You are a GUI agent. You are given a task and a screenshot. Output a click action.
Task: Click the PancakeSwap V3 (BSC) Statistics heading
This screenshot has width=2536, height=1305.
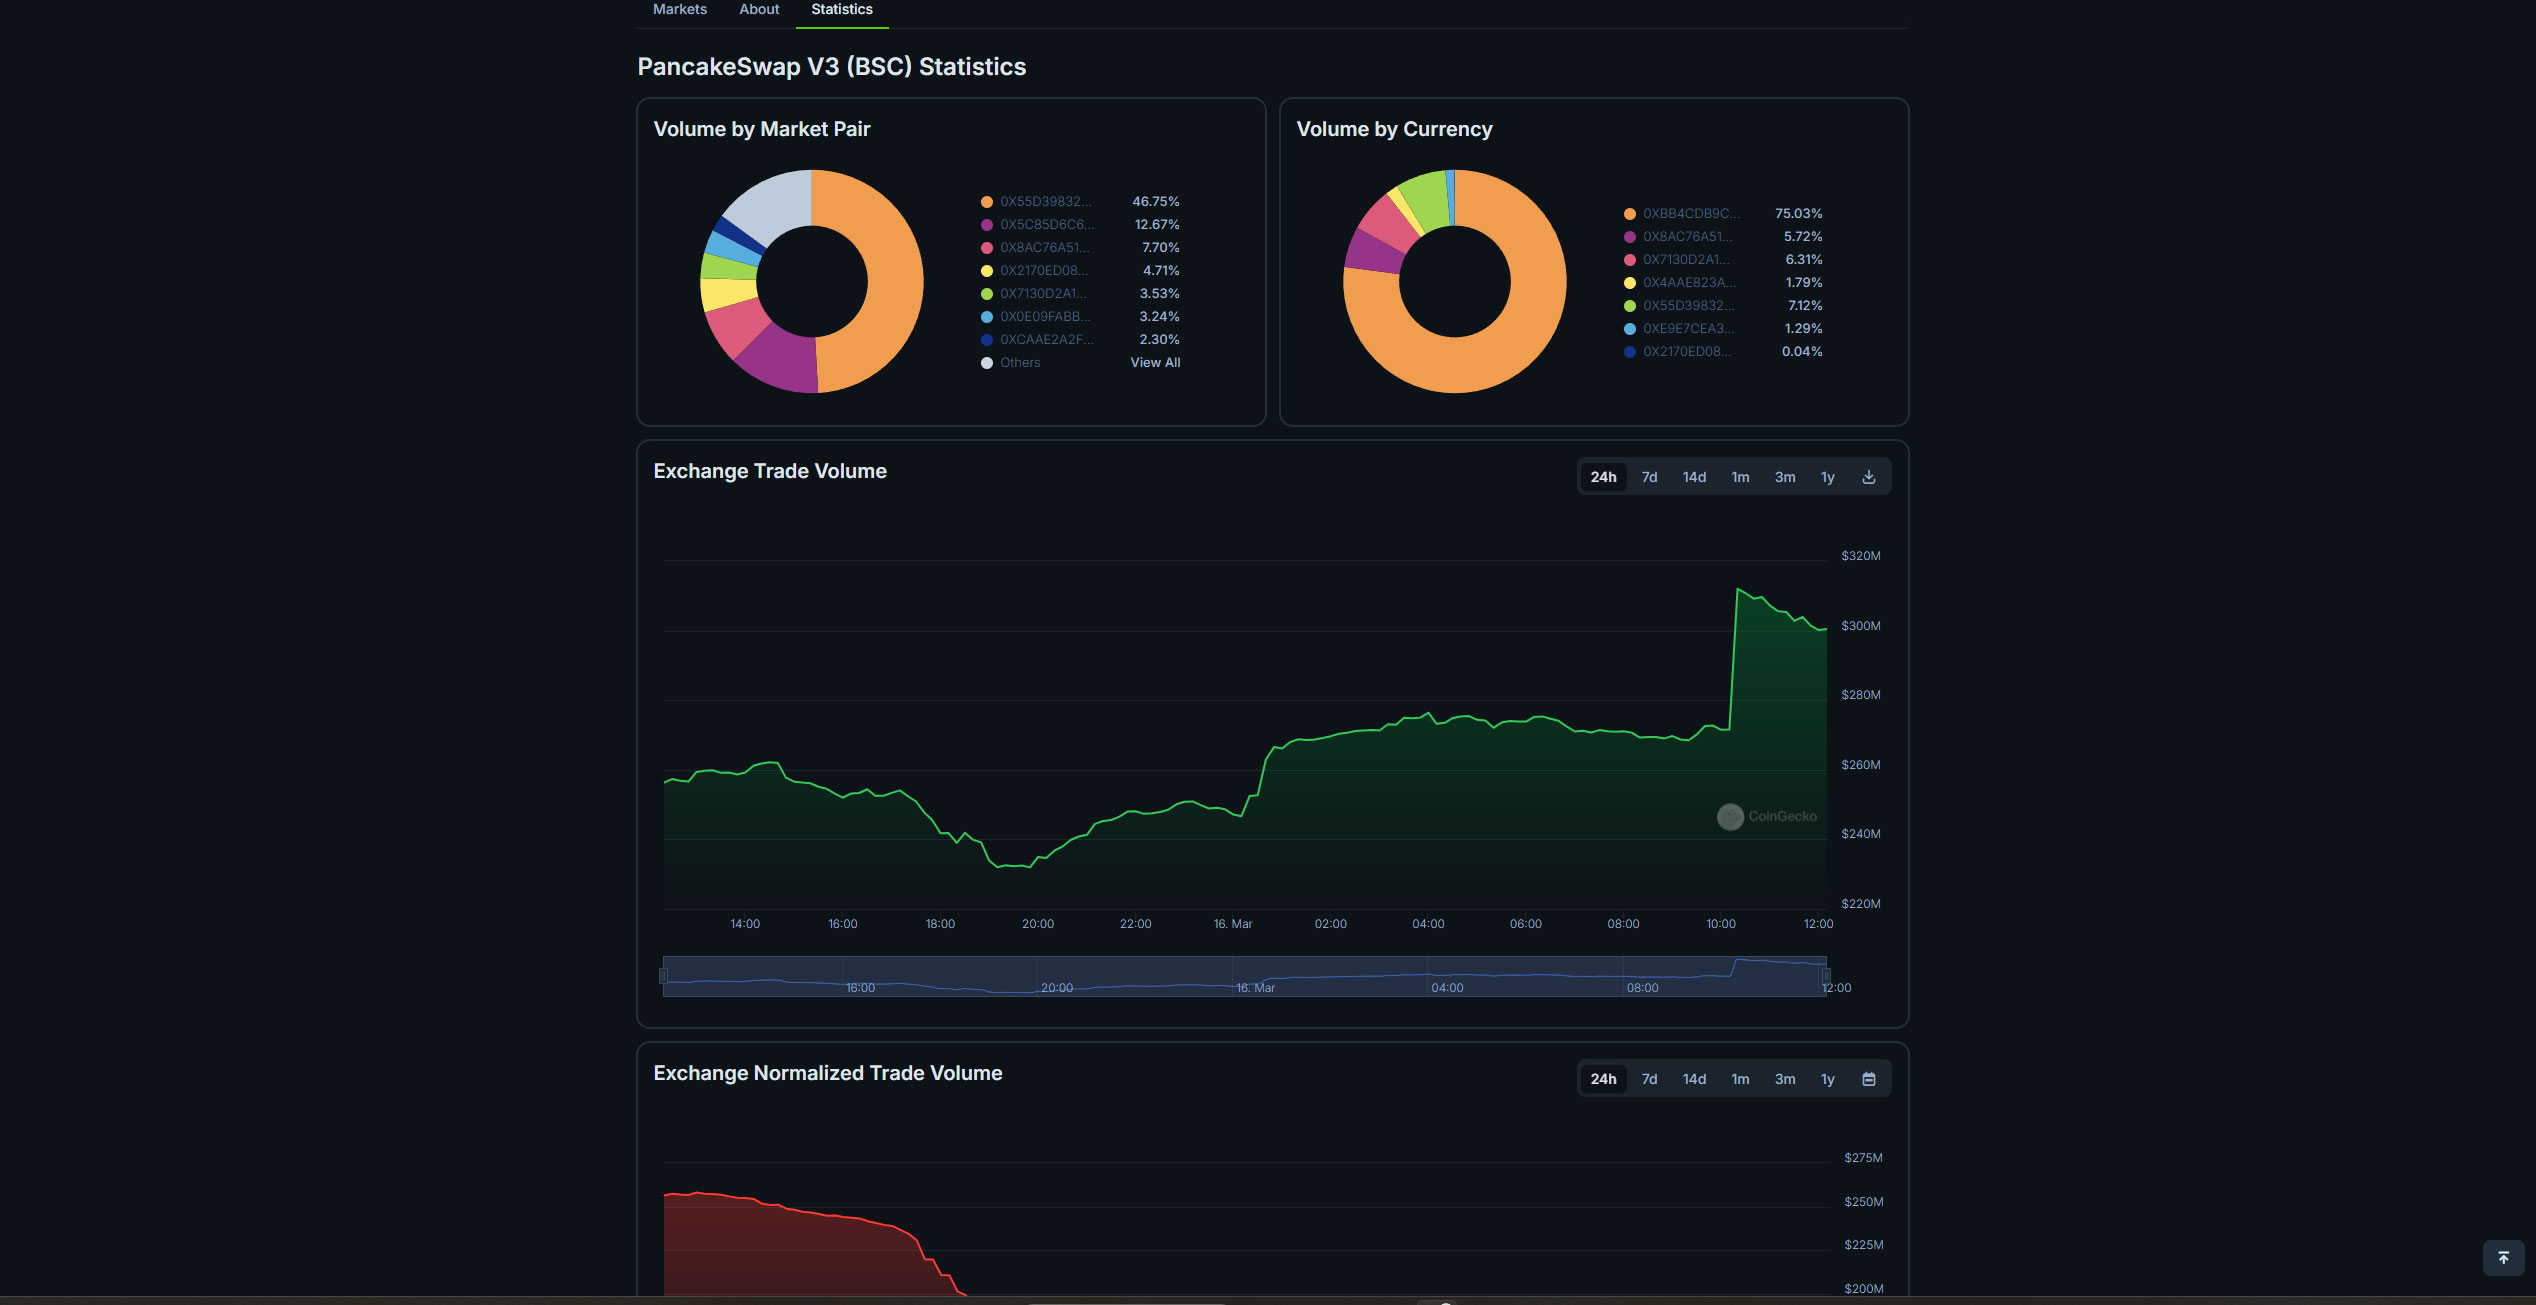(x=832, y=67)
